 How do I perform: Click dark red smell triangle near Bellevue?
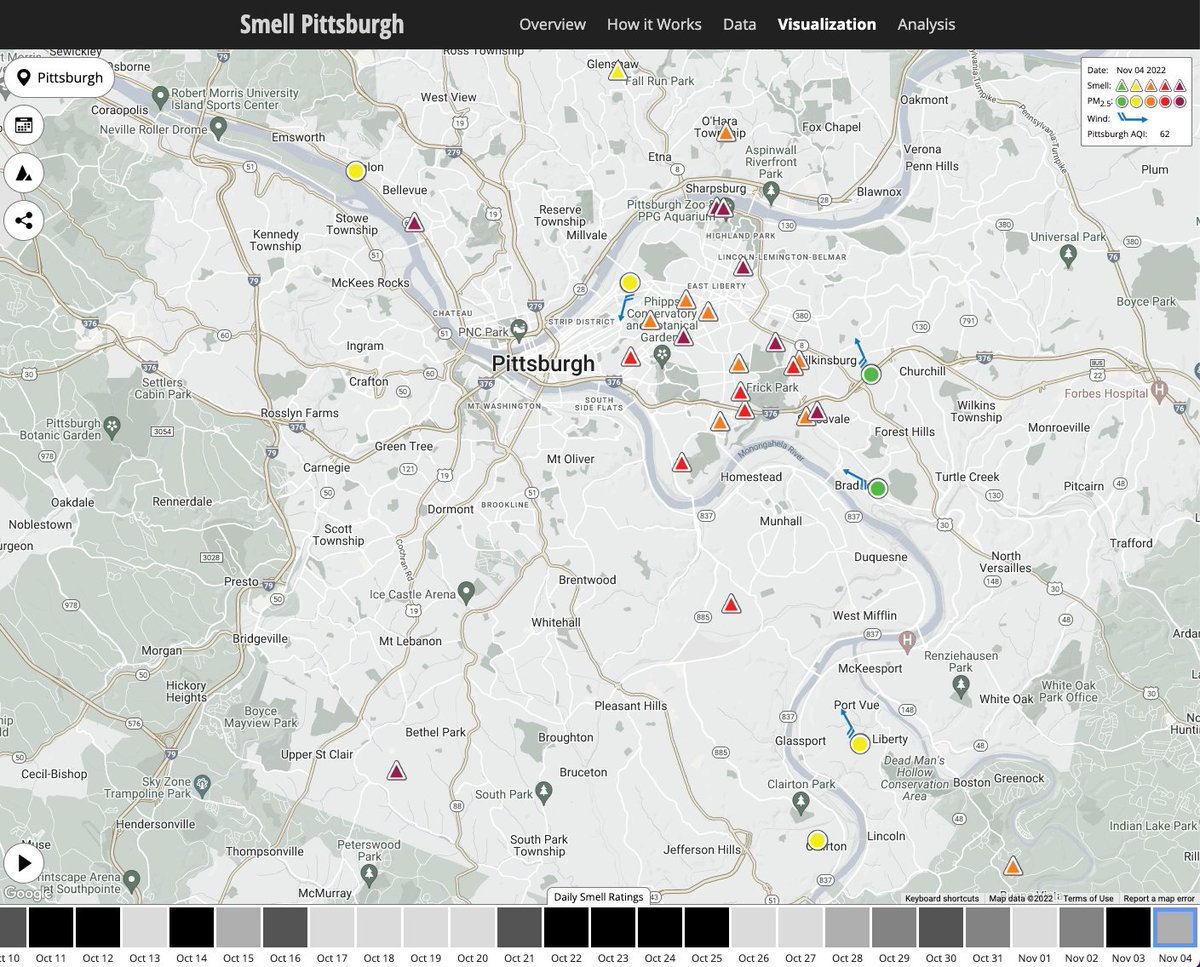pos(414,223)
